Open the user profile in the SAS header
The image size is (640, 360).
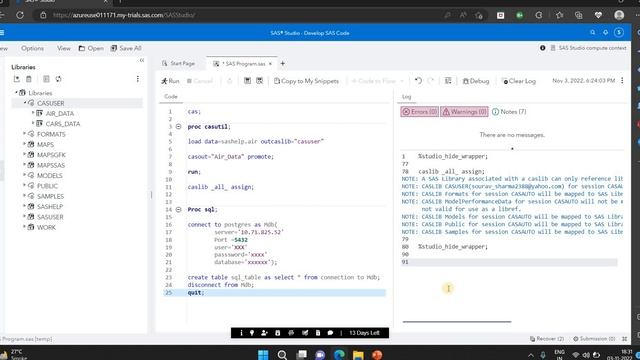pos(619,32)
